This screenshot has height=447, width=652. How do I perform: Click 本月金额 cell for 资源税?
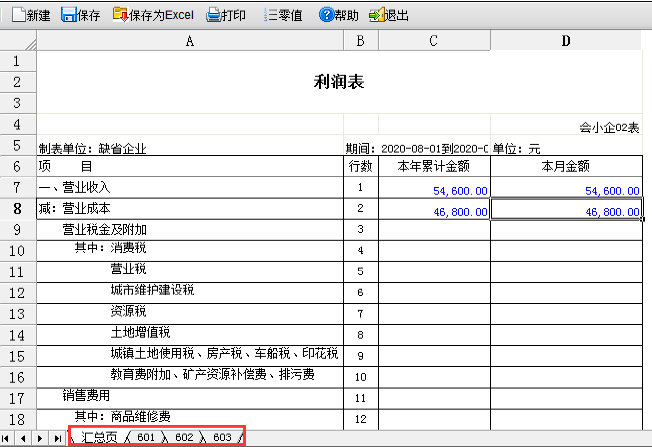click(x=566, y=314)
